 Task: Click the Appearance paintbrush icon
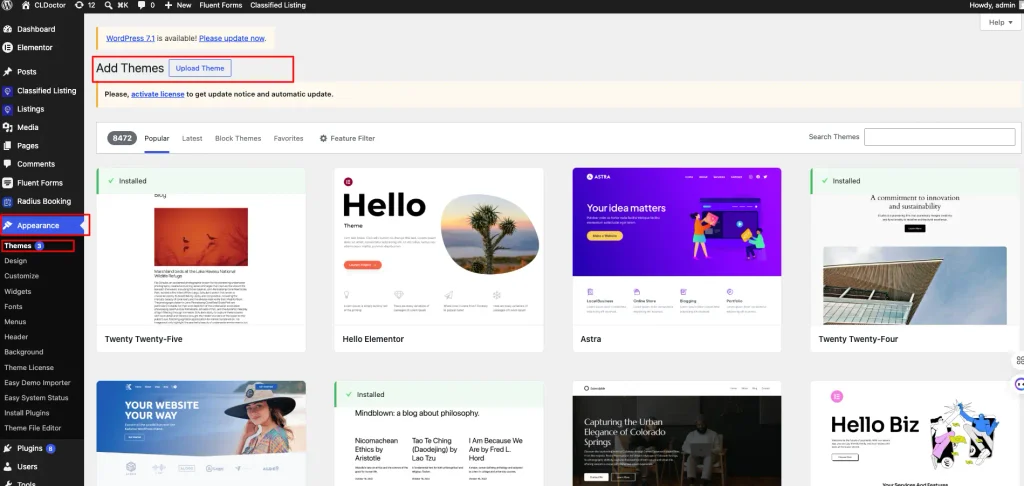tap(8, 225)
